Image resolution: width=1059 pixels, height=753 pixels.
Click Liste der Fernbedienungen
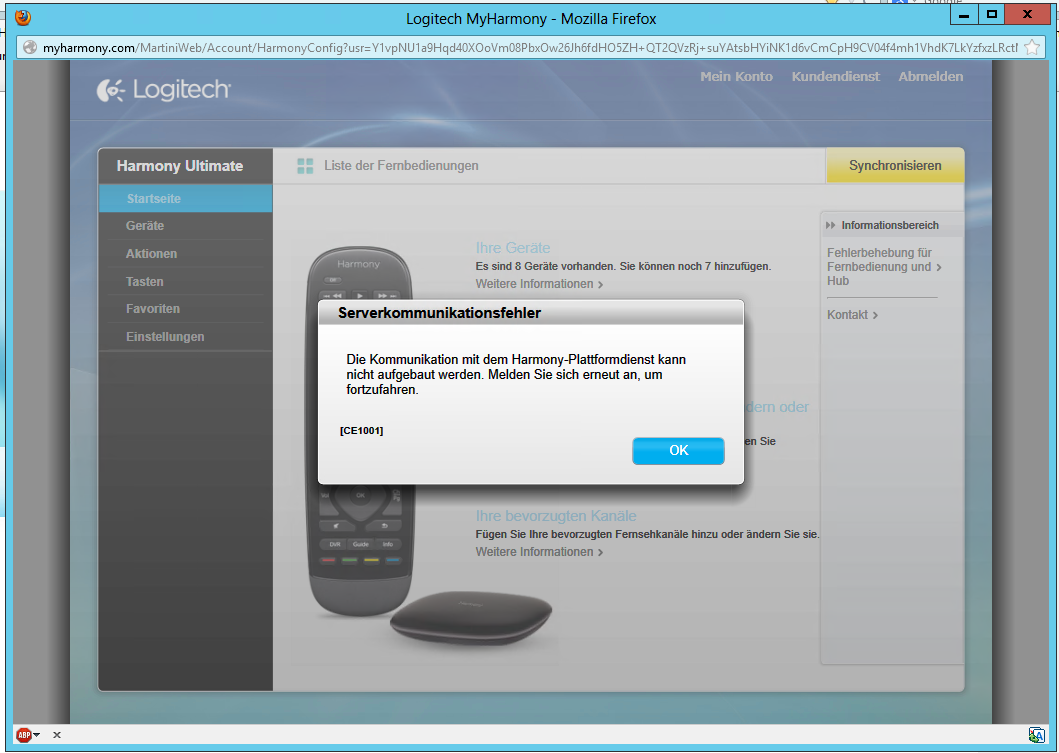point(401,165)
